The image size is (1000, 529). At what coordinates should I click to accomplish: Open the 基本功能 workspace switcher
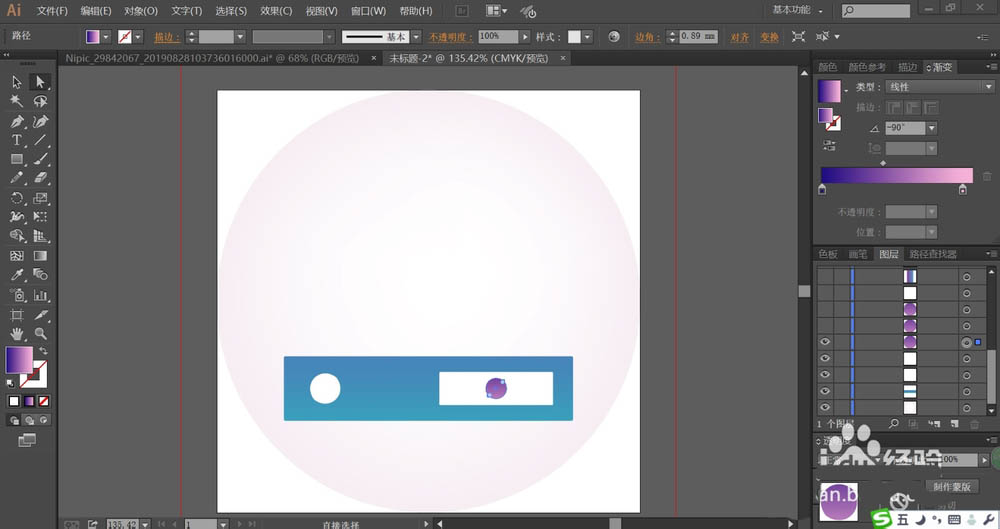pyautogui.click(x=797, y=10)
